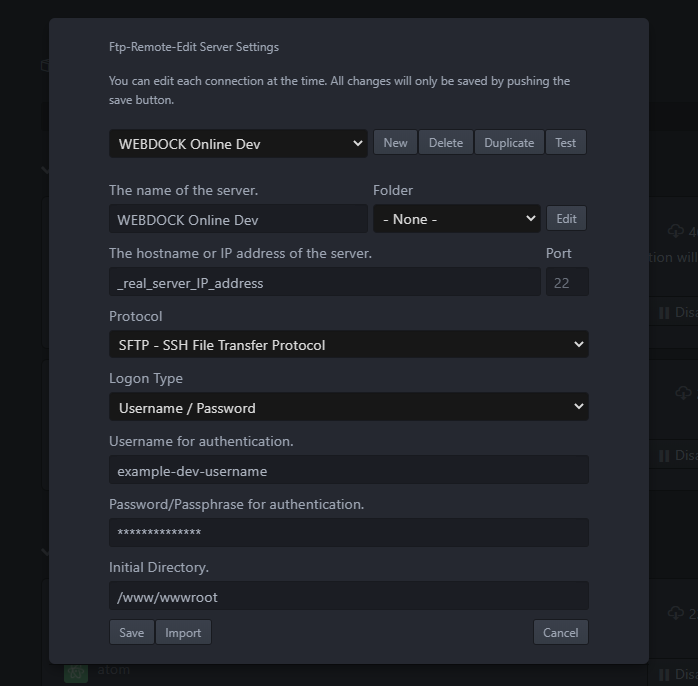Expand the Folder dropdown showing None
The image size is (698, 686).
(x=456, y=219)
